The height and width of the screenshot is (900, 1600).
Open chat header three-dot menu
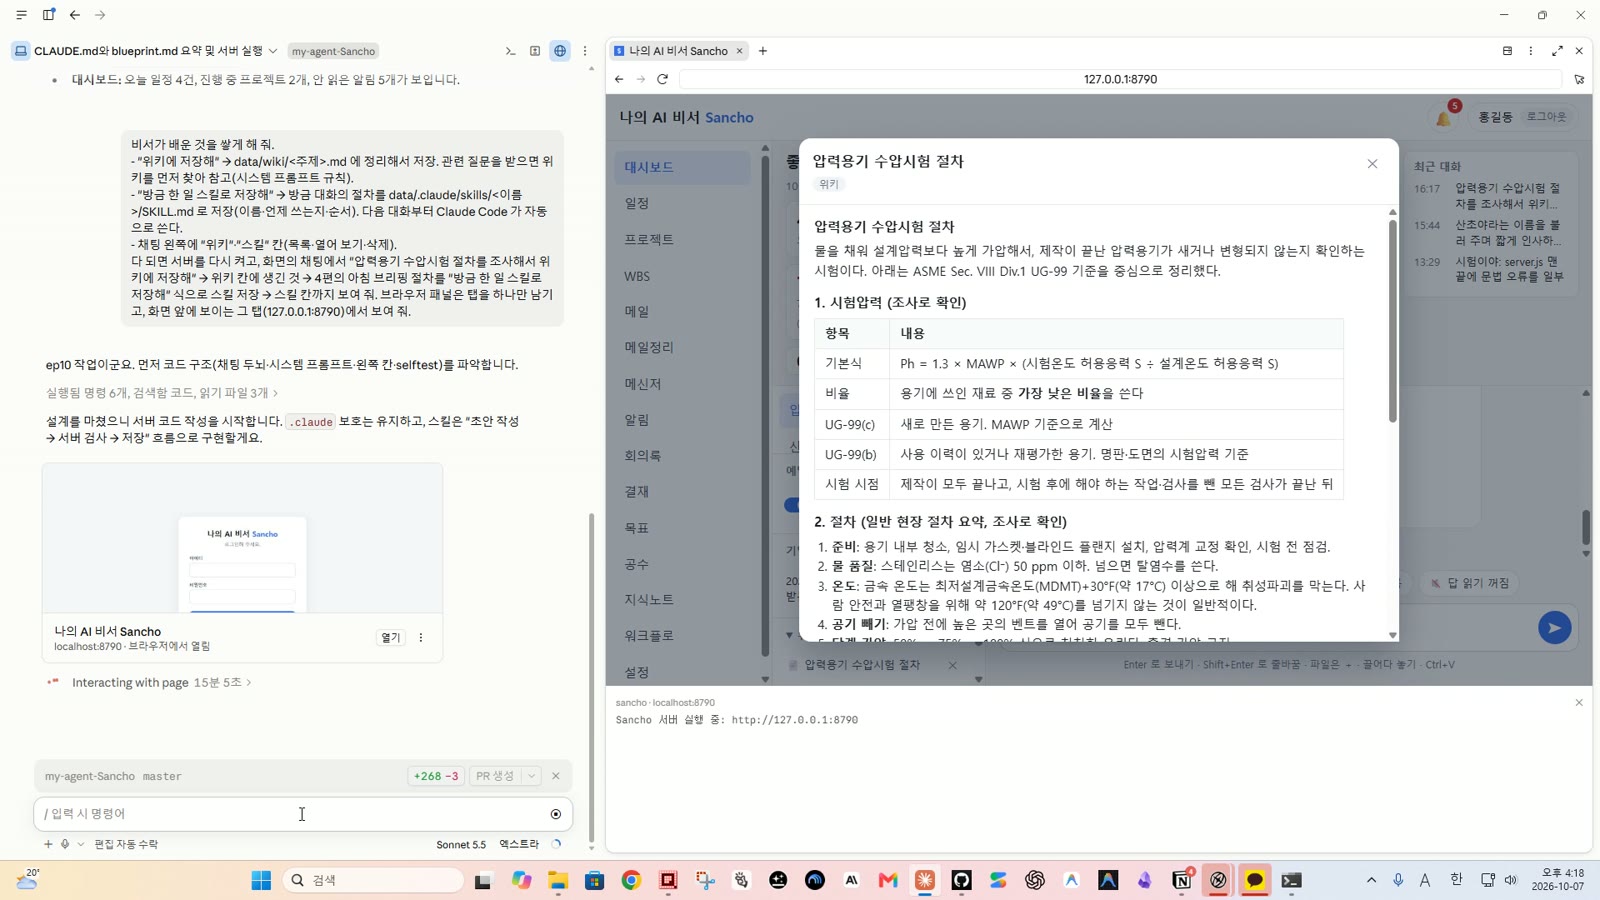pos(585,51)
